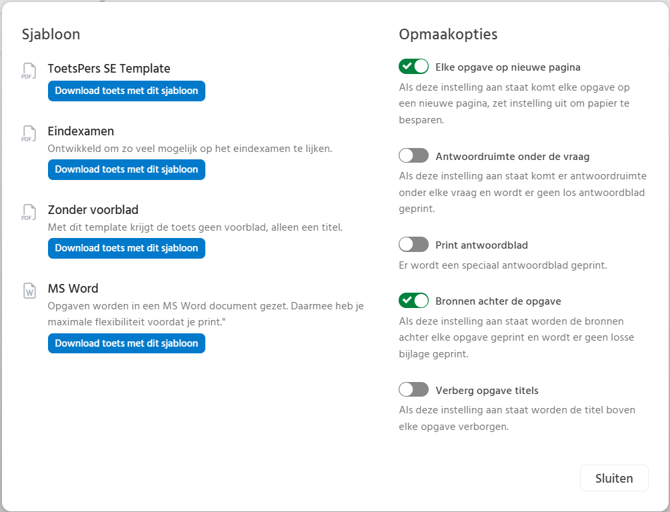Click the 'Verberg opgave titels' label
Viewport: 670px width, 512px height.
[x=487, y=390]
